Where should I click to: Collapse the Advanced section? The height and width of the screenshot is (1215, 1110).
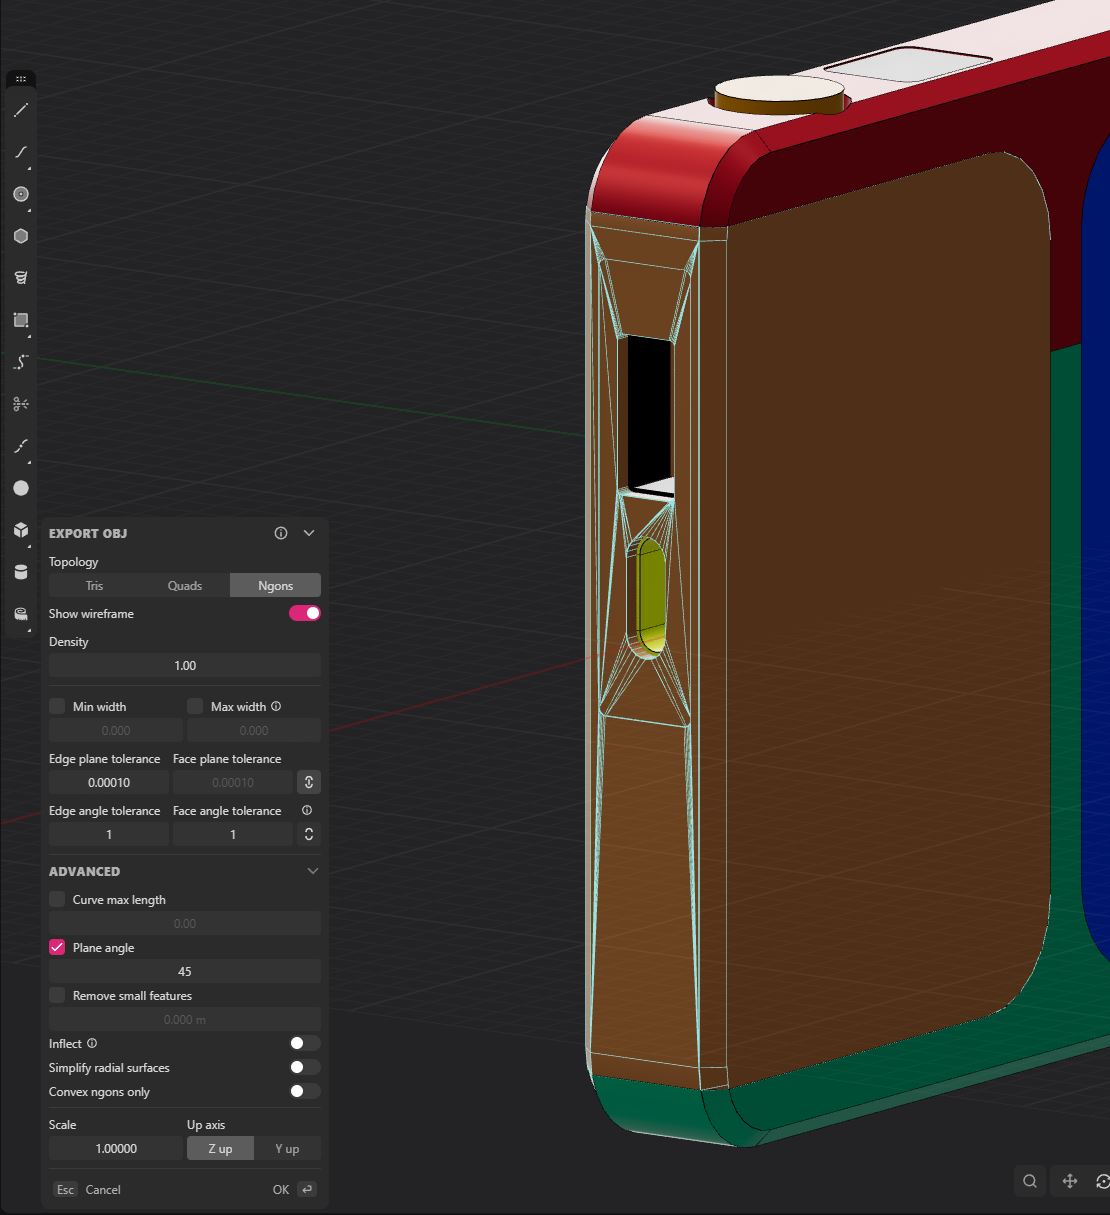click(312, 871)
